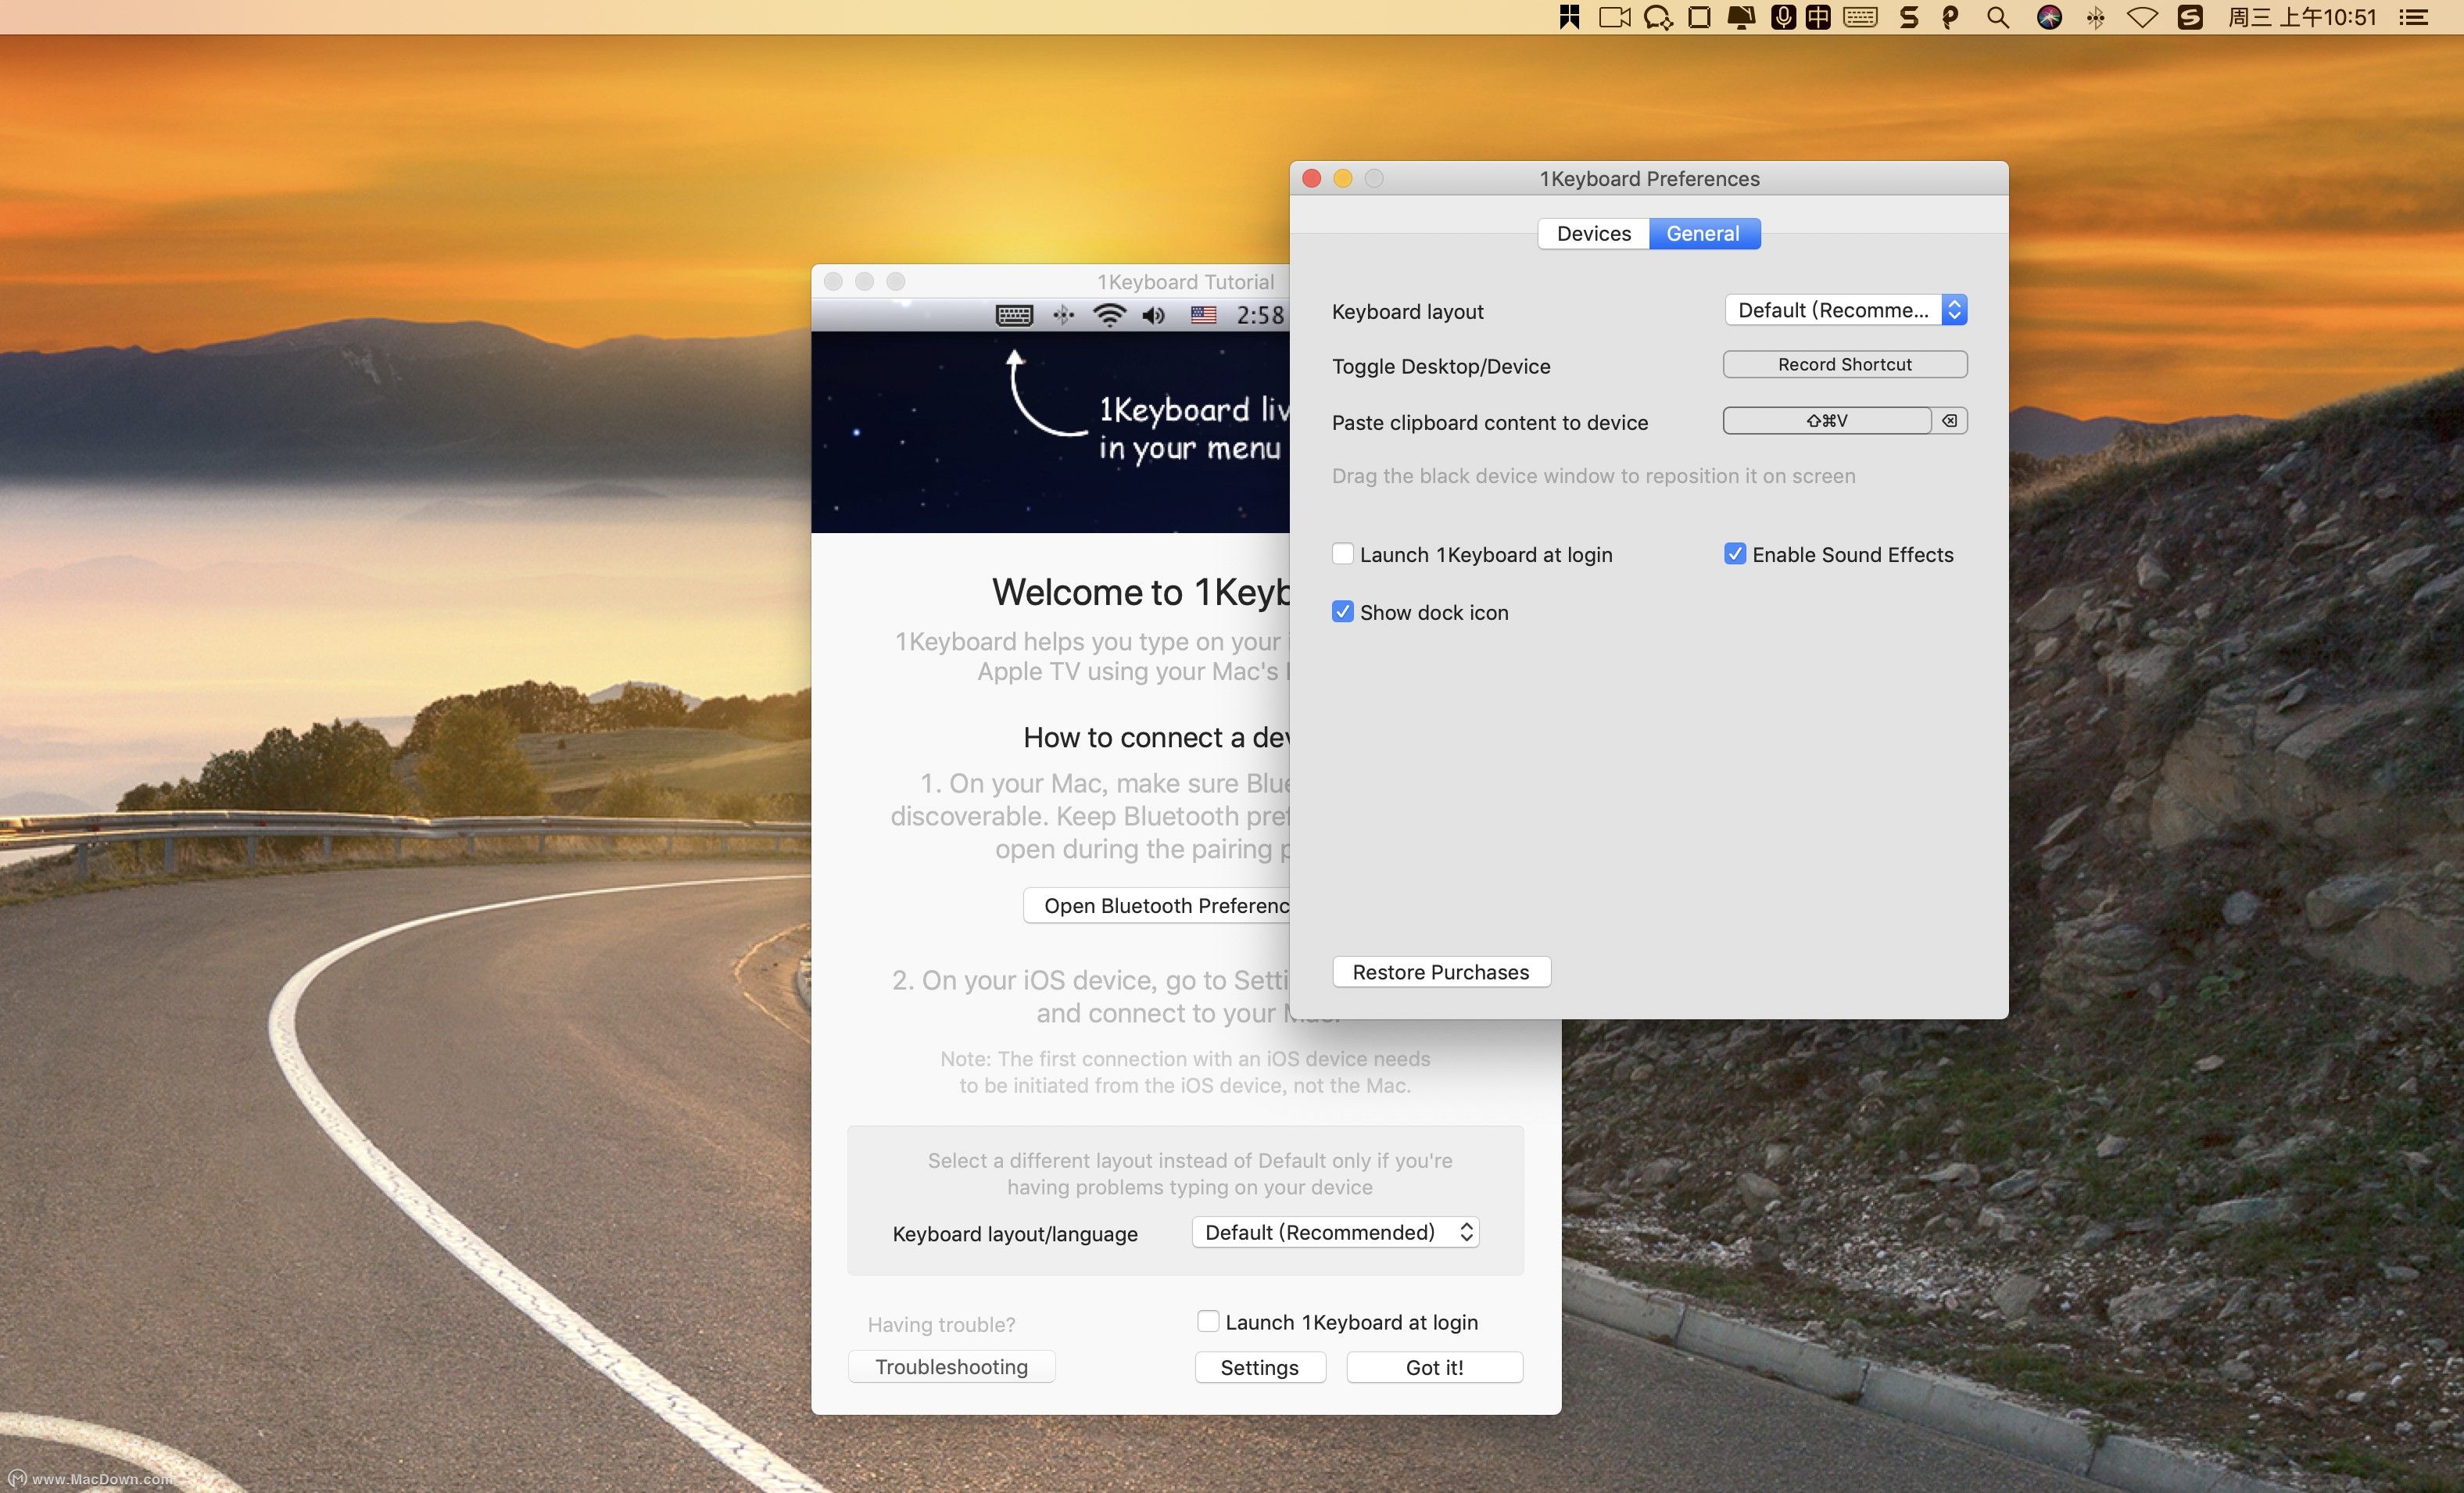The height and width of the screenshot is (1493, 2464).
Task: Click the Bluetooth icon in tutorial image
Action: (1063, 315)
